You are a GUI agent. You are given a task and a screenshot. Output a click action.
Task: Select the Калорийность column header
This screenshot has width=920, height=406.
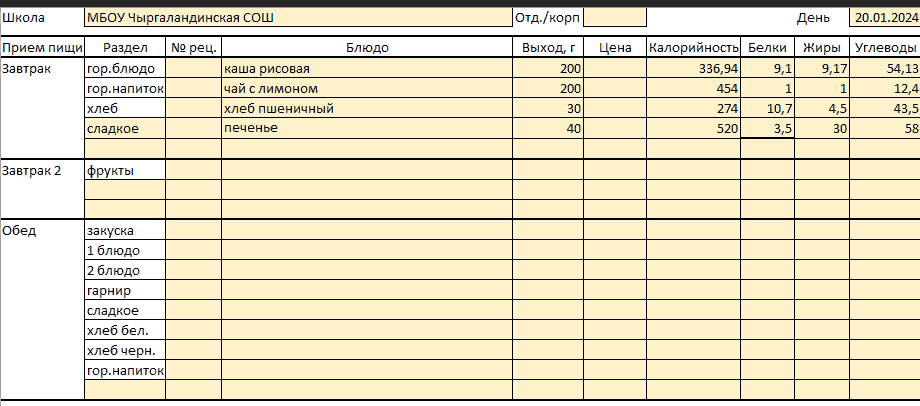pos(693,48)
